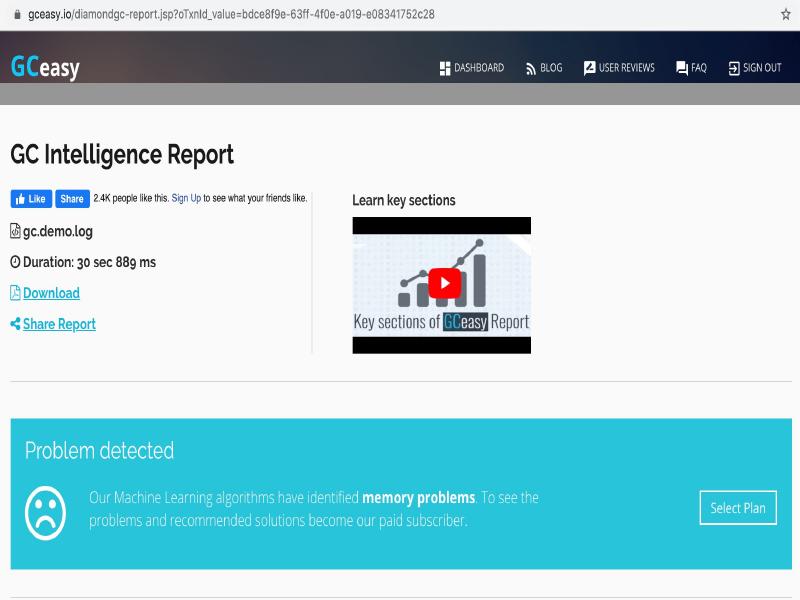Click the clock icon next to Duration
Image resolution: width=800 pixels, height=600 pixels.
[x=15, y=262]
